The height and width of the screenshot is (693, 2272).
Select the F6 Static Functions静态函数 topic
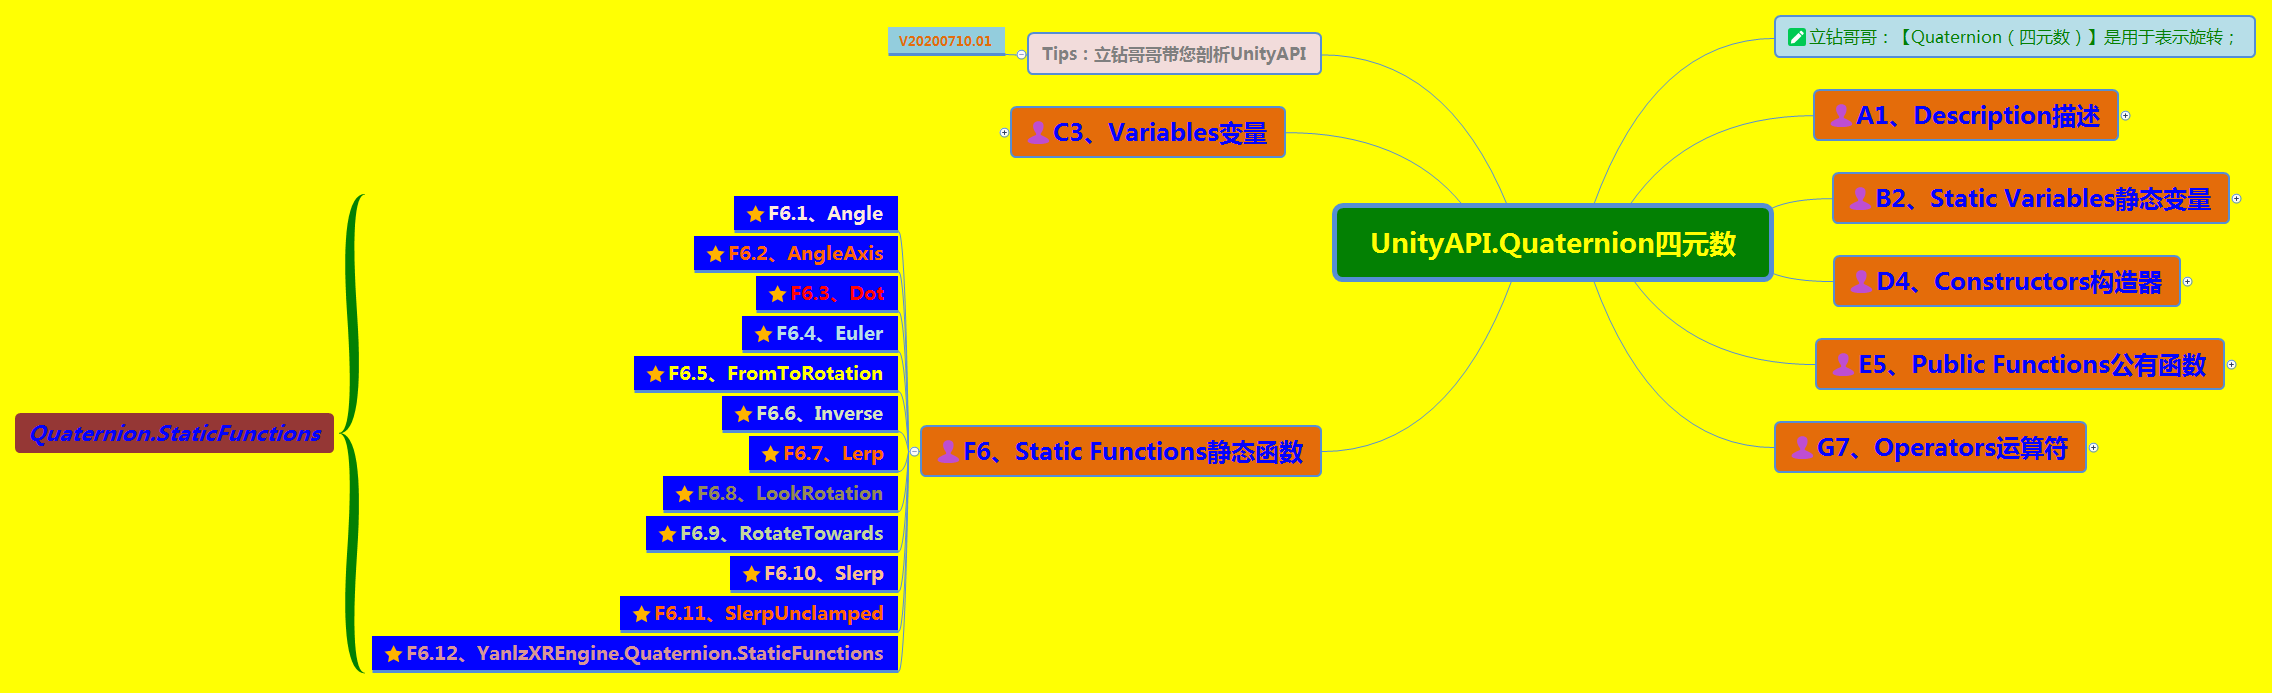click(1121, 451)
